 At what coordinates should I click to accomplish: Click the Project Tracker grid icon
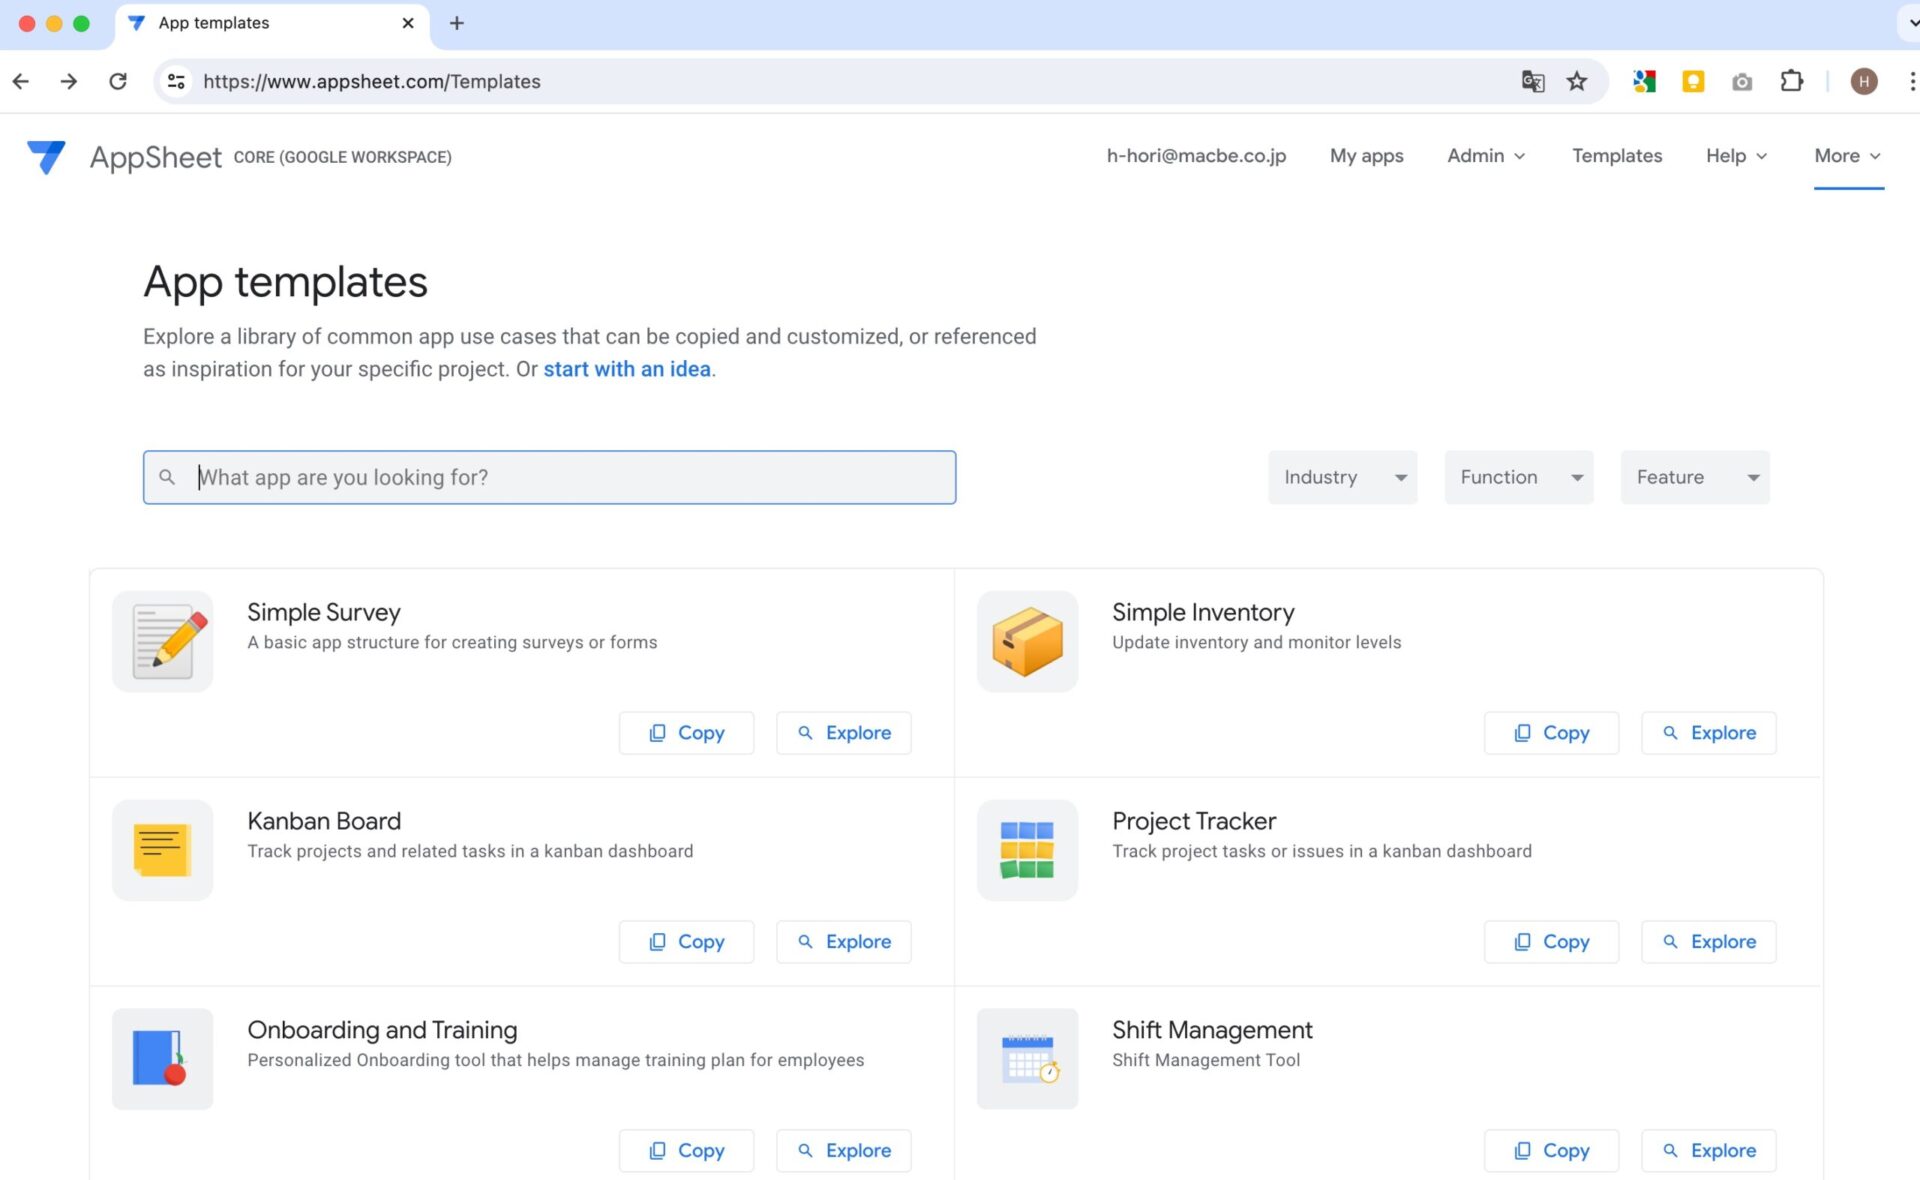(1027, 850)
